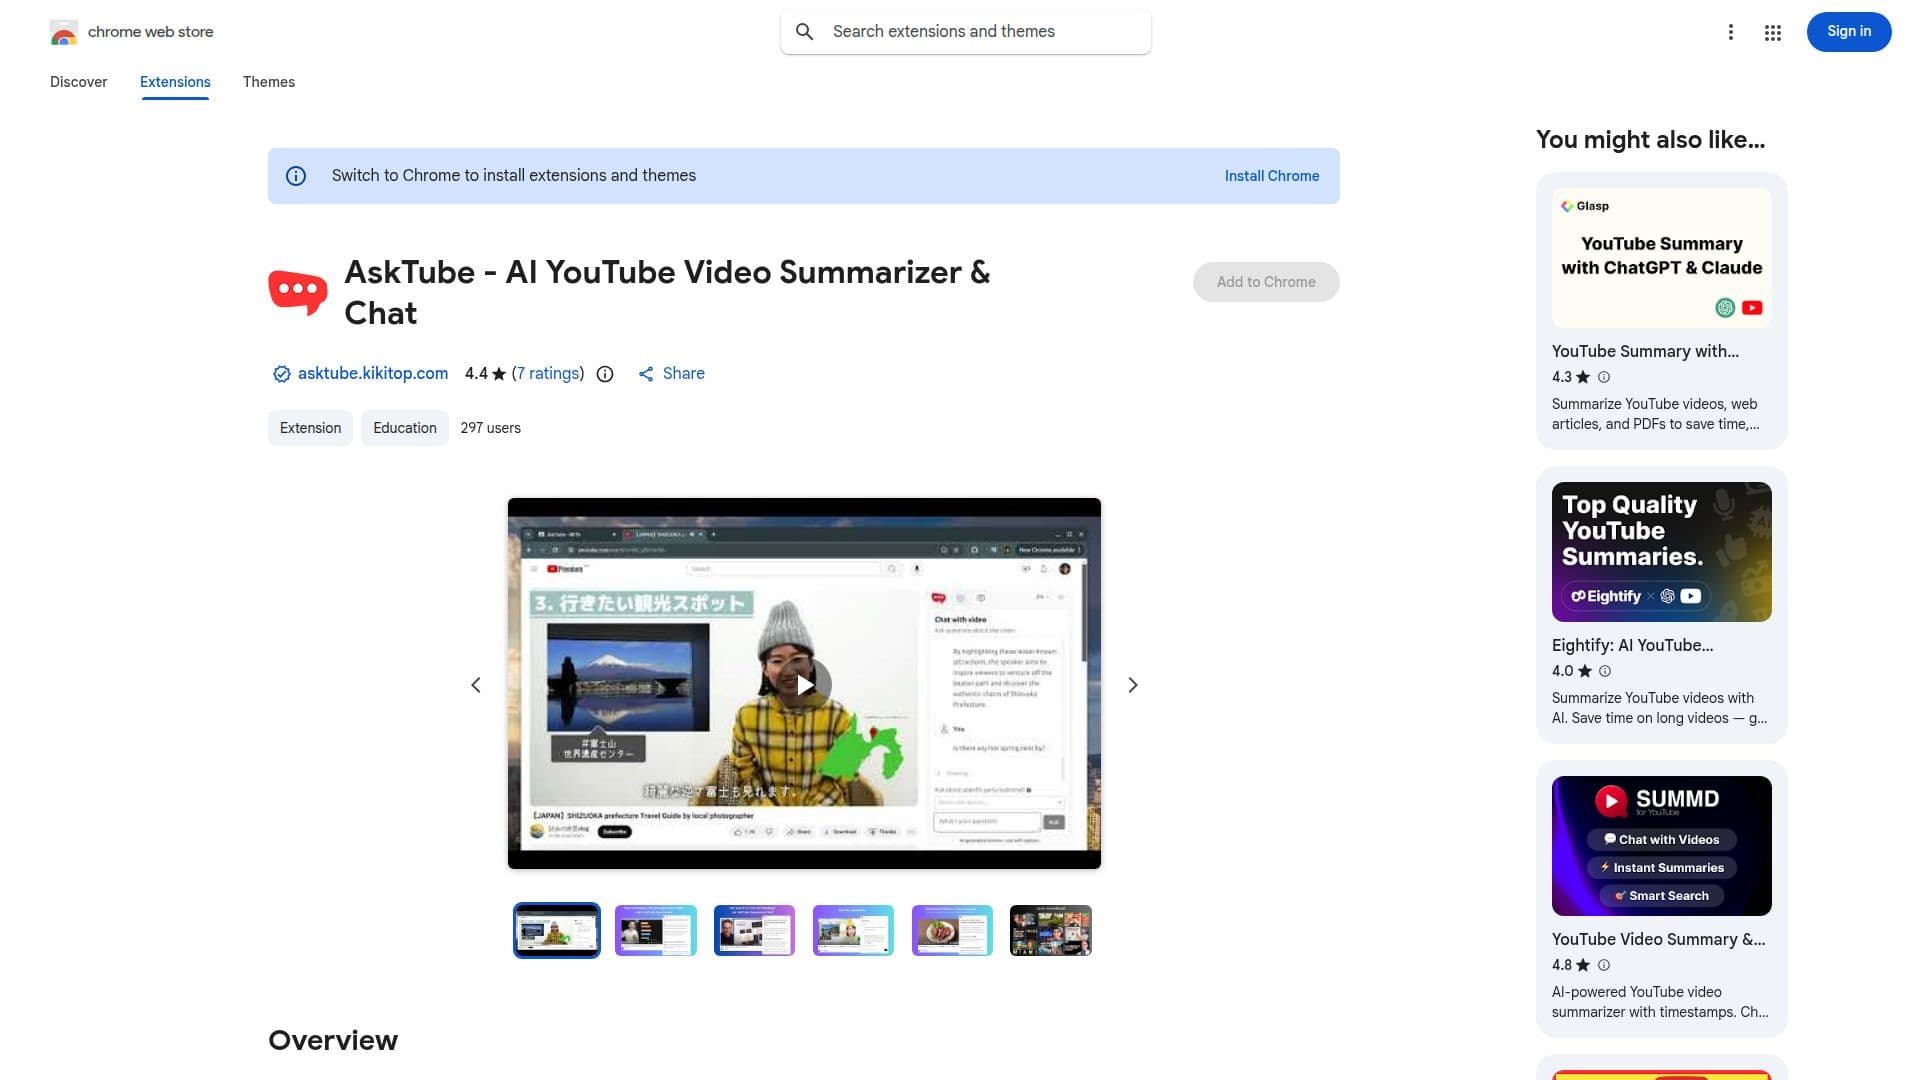Select the sixth dark collage thumbnail
The image size is (1920, 1080).
(1051, 931)
